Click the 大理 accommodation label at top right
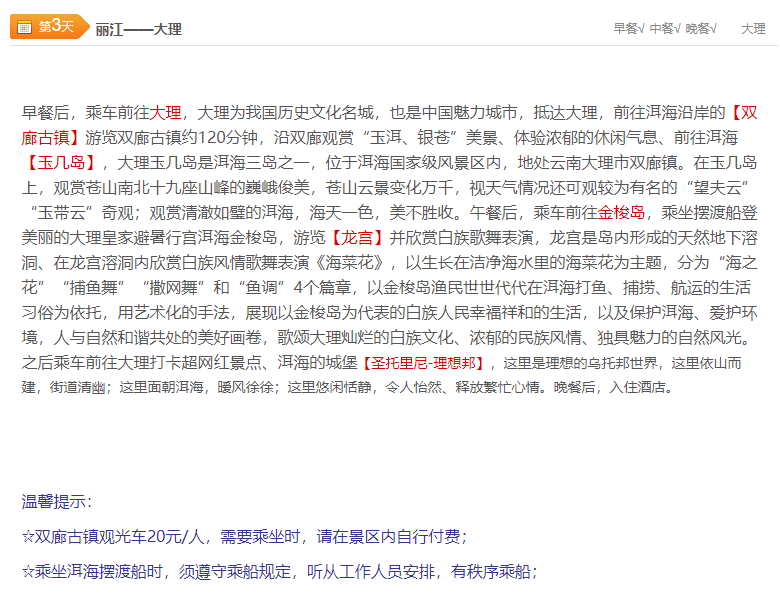 [x=753, y=29]
